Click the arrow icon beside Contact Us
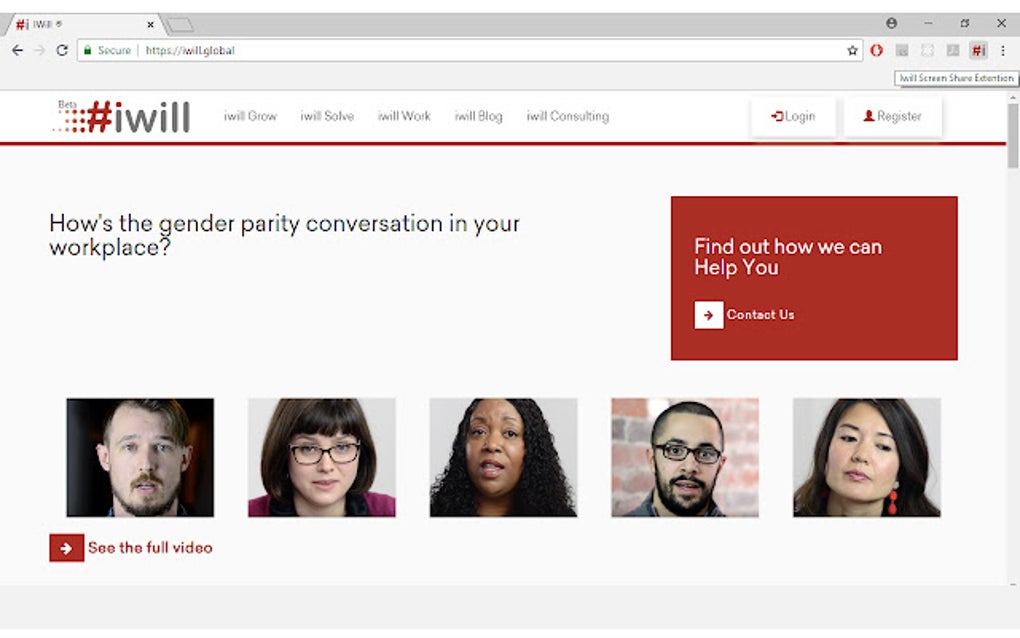This screenshot has width=1020, height=638. pos(708,314)
